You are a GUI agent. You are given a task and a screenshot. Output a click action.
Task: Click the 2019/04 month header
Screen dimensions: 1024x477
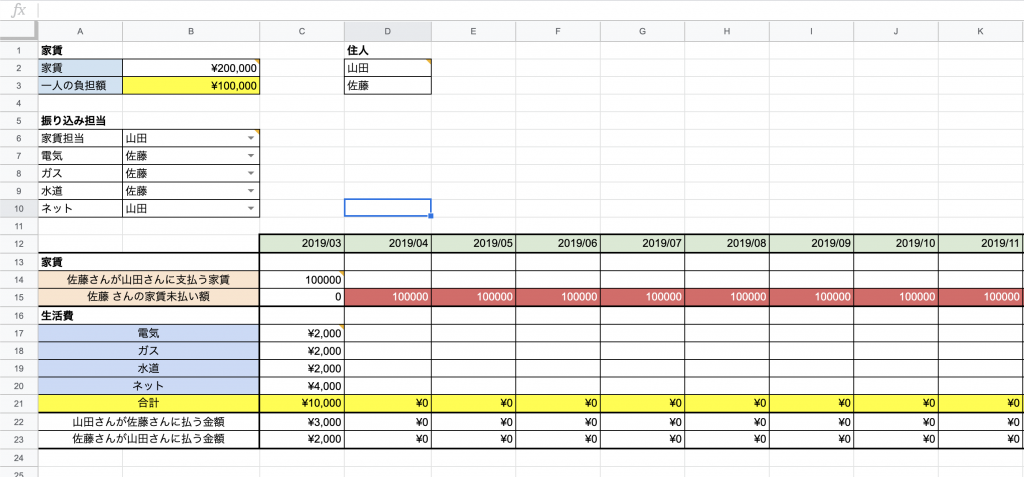pos(387,244)
